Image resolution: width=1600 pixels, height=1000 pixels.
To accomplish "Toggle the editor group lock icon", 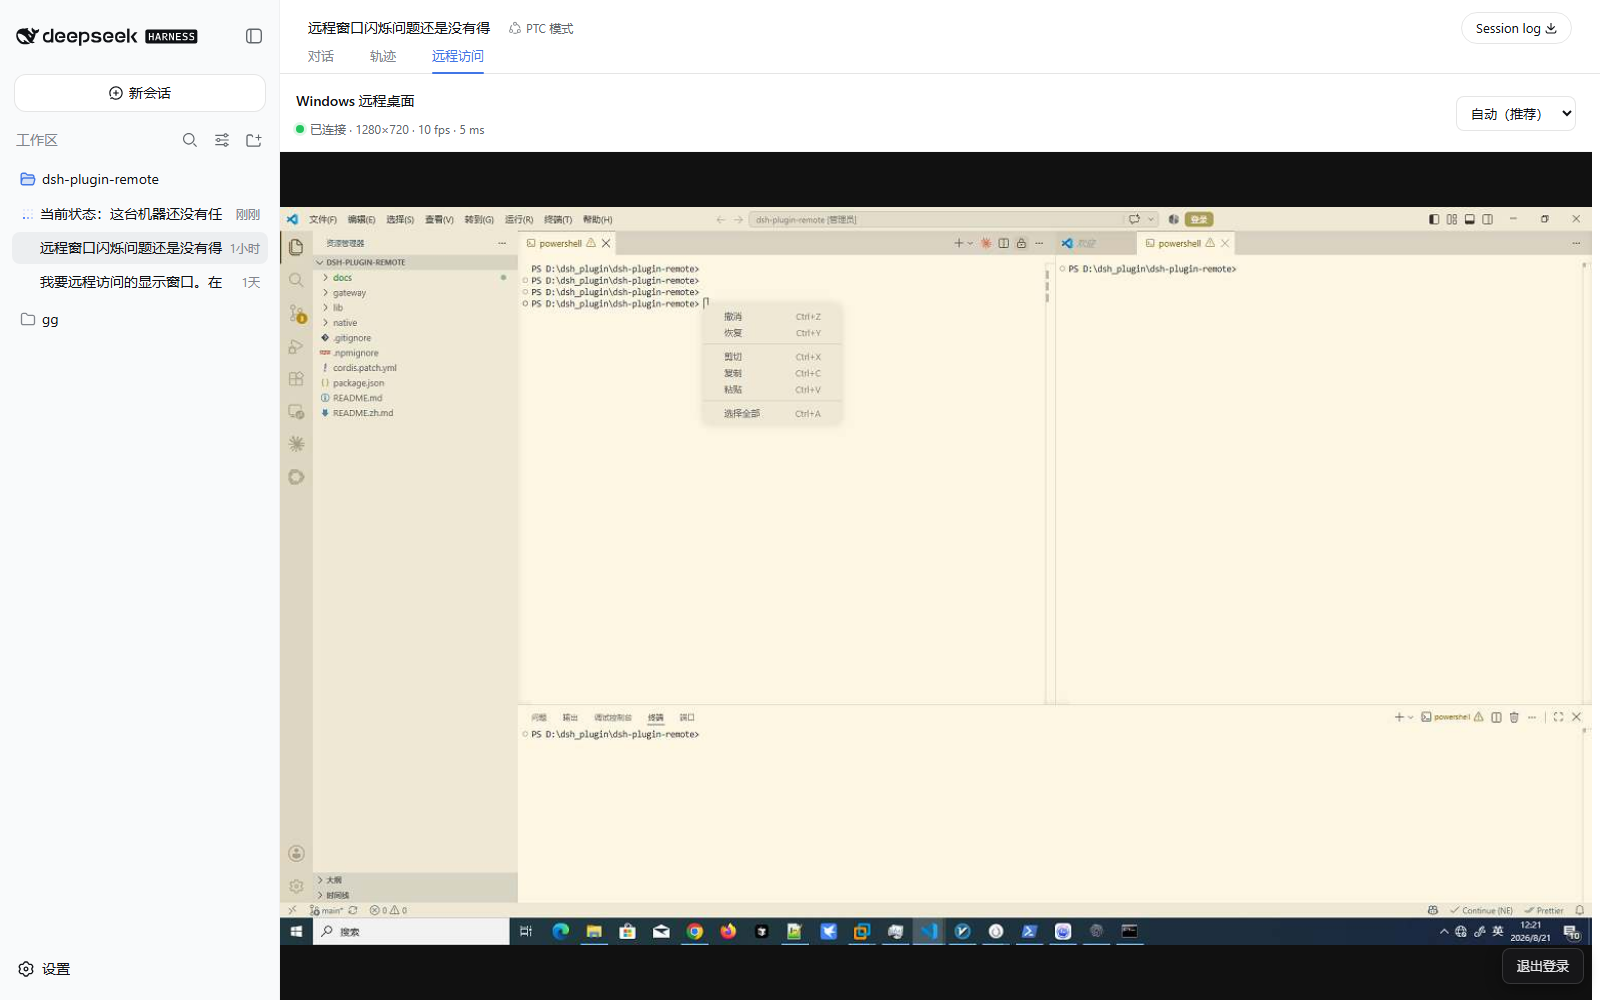I will point(1021,243).
